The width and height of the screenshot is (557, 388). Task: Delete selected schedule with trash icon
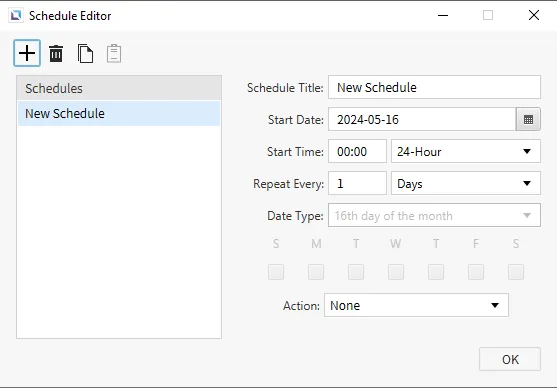(x=56, y=53)
